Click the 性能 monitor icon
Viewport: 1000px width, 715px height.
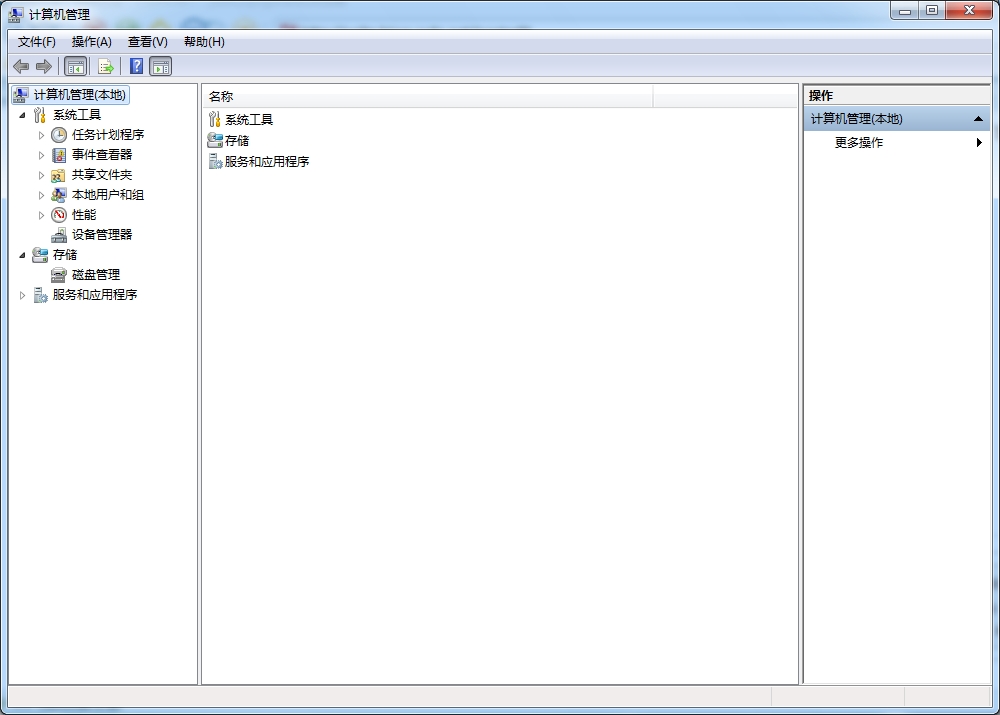(59, 215)
